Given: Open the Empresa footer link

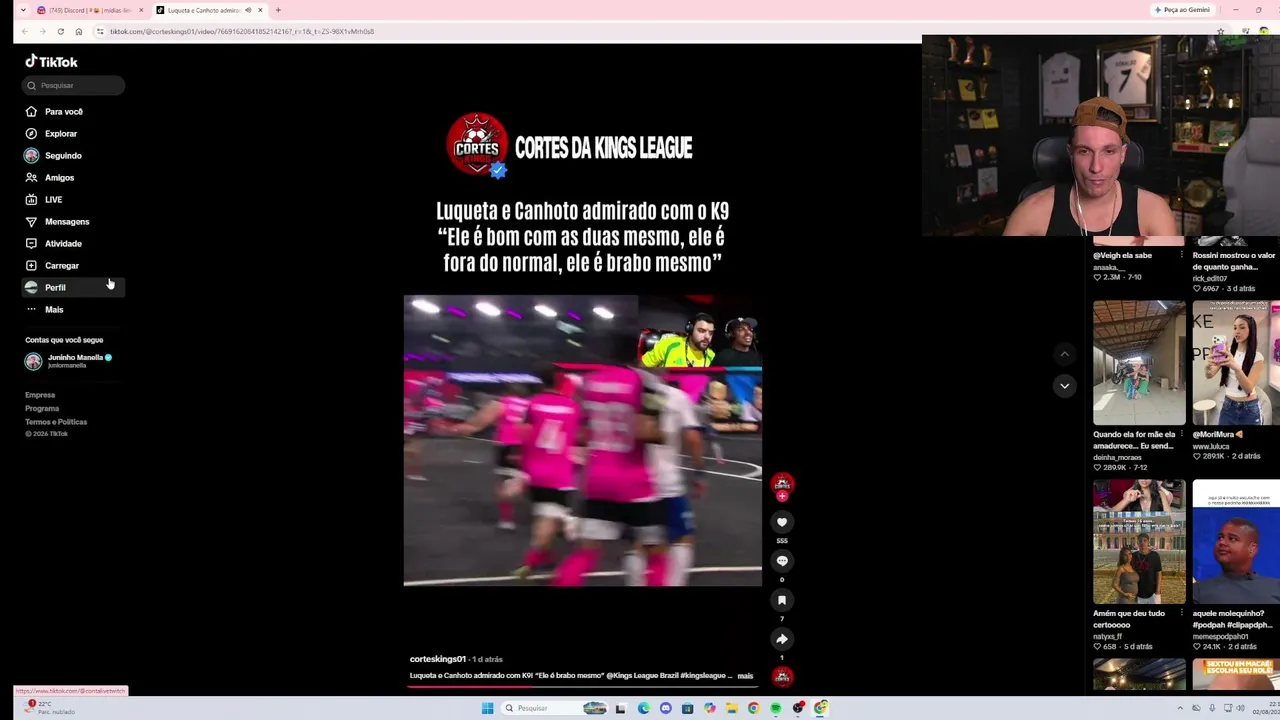Looking at the screenshot, I should point(40,395).
